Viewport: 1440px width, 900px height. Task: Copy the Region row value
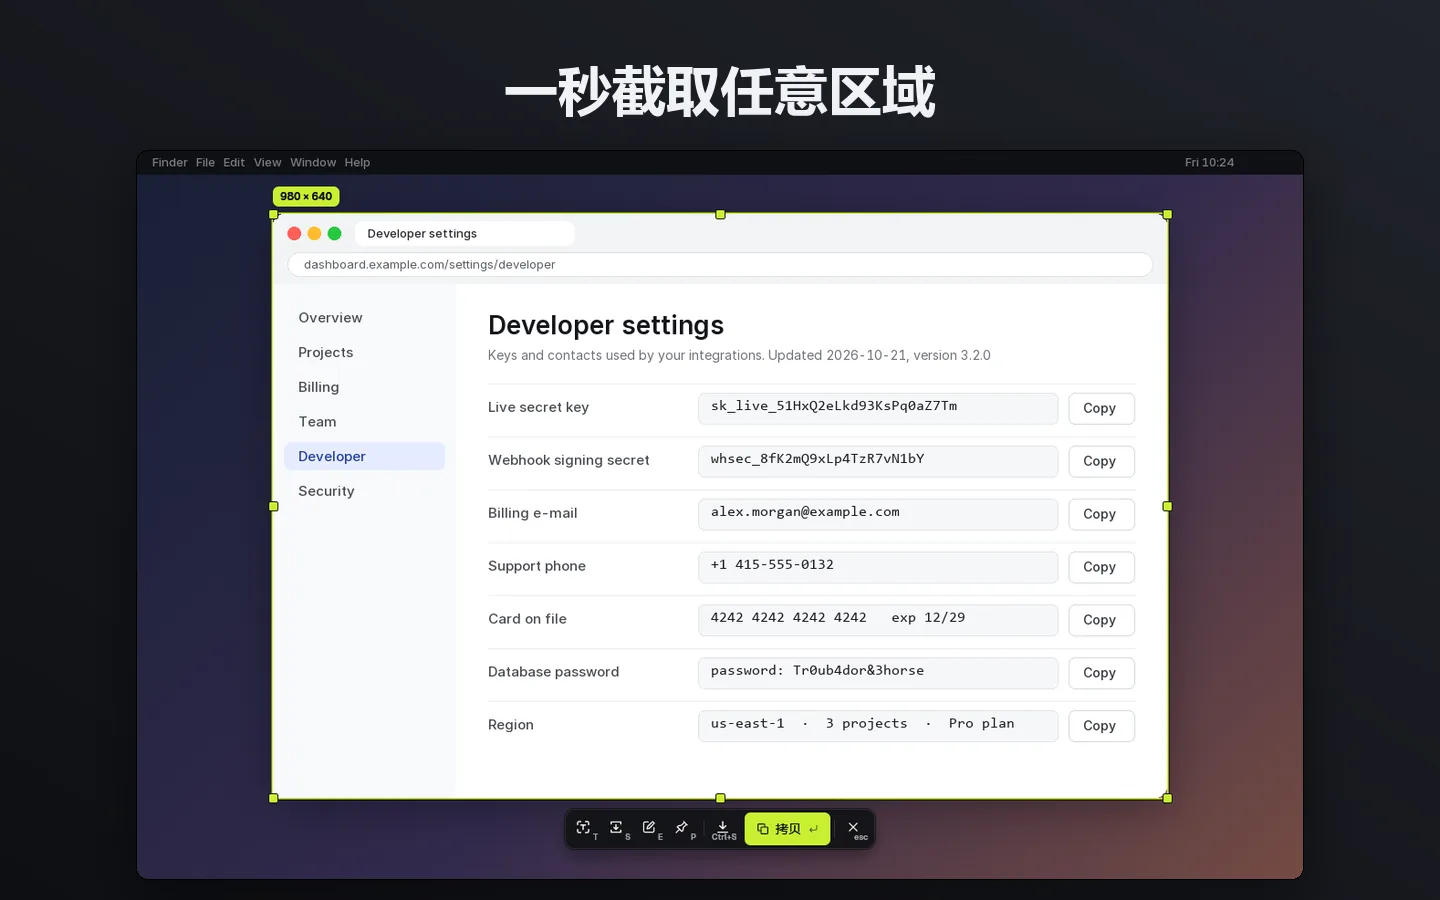click(1101, 726)
